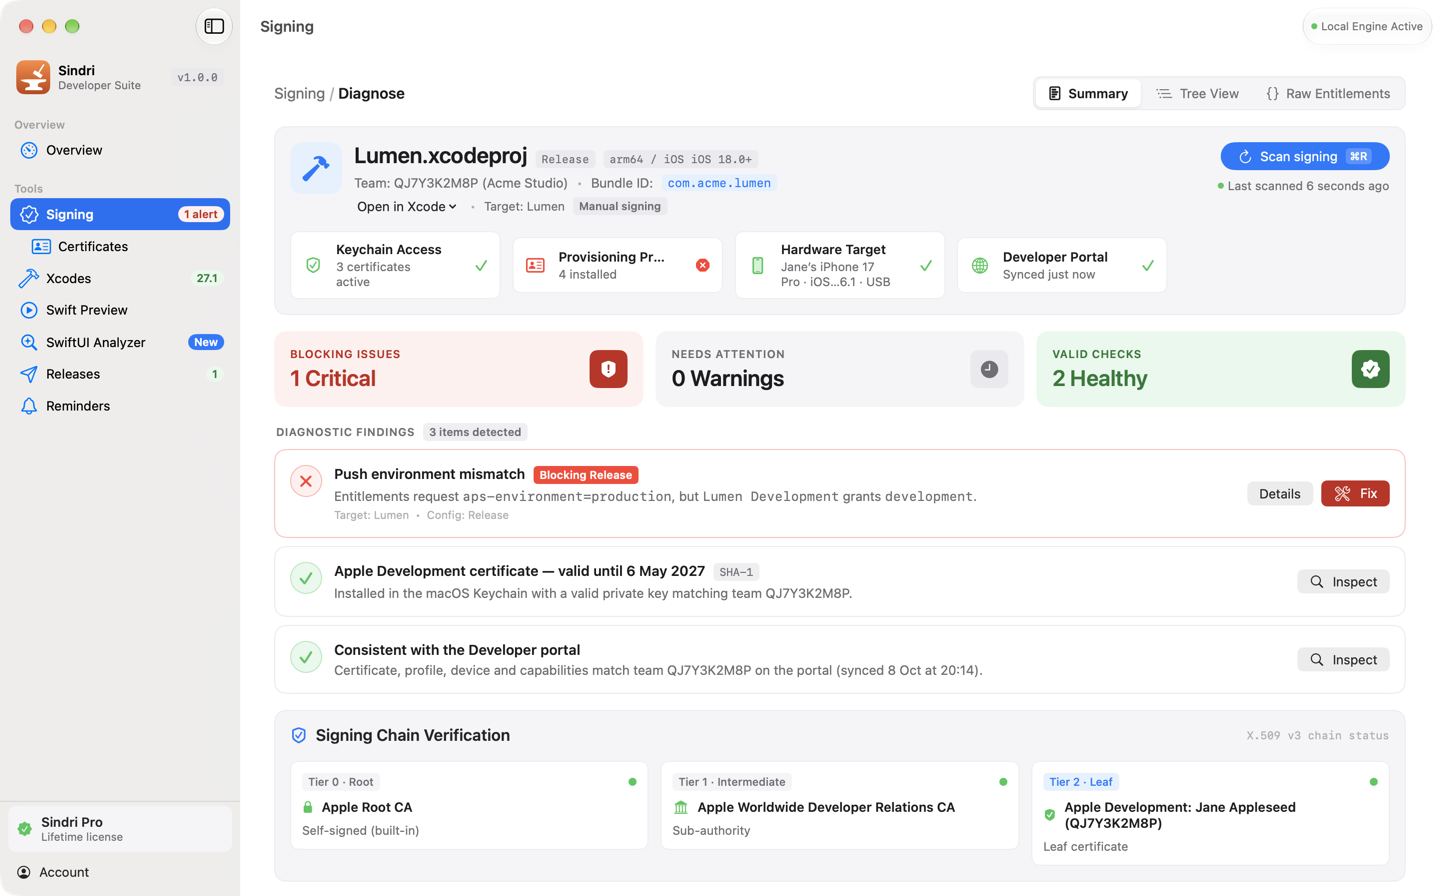Click the Signing breadcrumb link
Screen dimensions: 1440x896
[299, 94]
